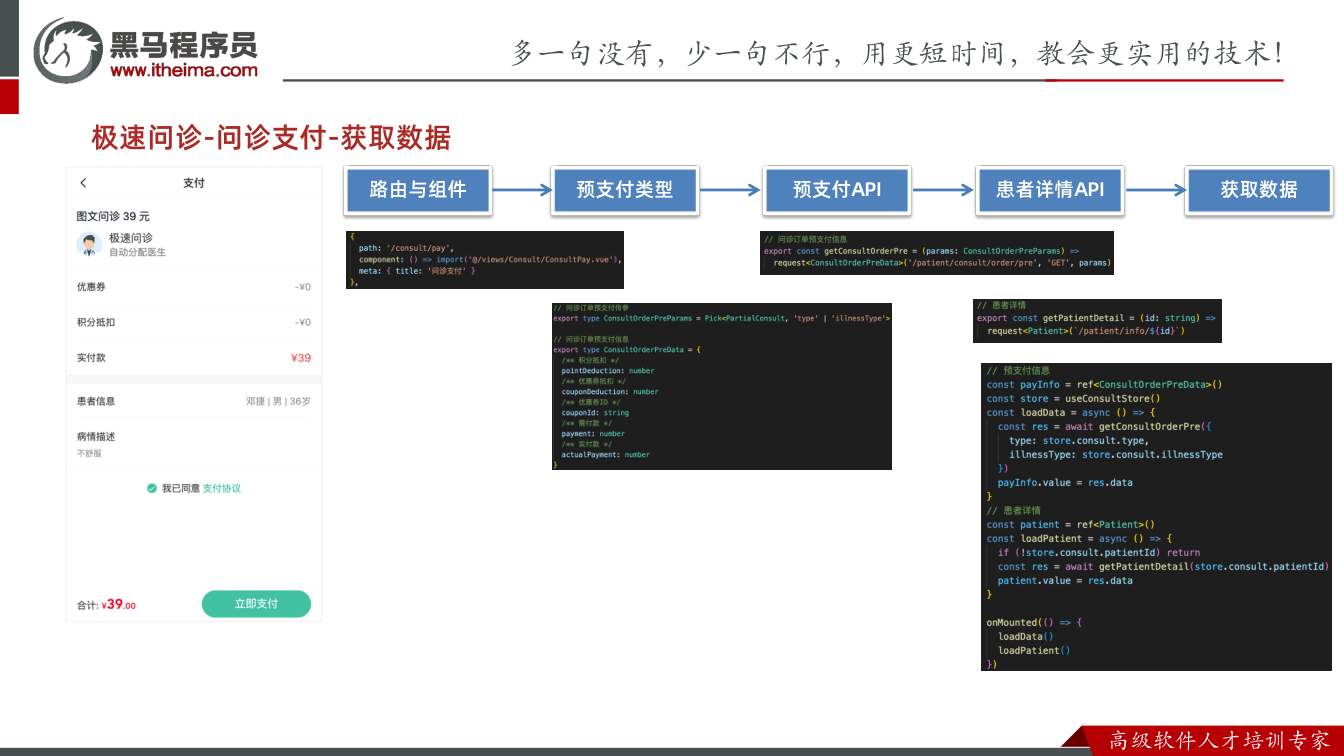Viewport: 1344px width, 756px height.
Task: Select the 预支付API step box
Action: pyautogui.click(x=836, y=190)
